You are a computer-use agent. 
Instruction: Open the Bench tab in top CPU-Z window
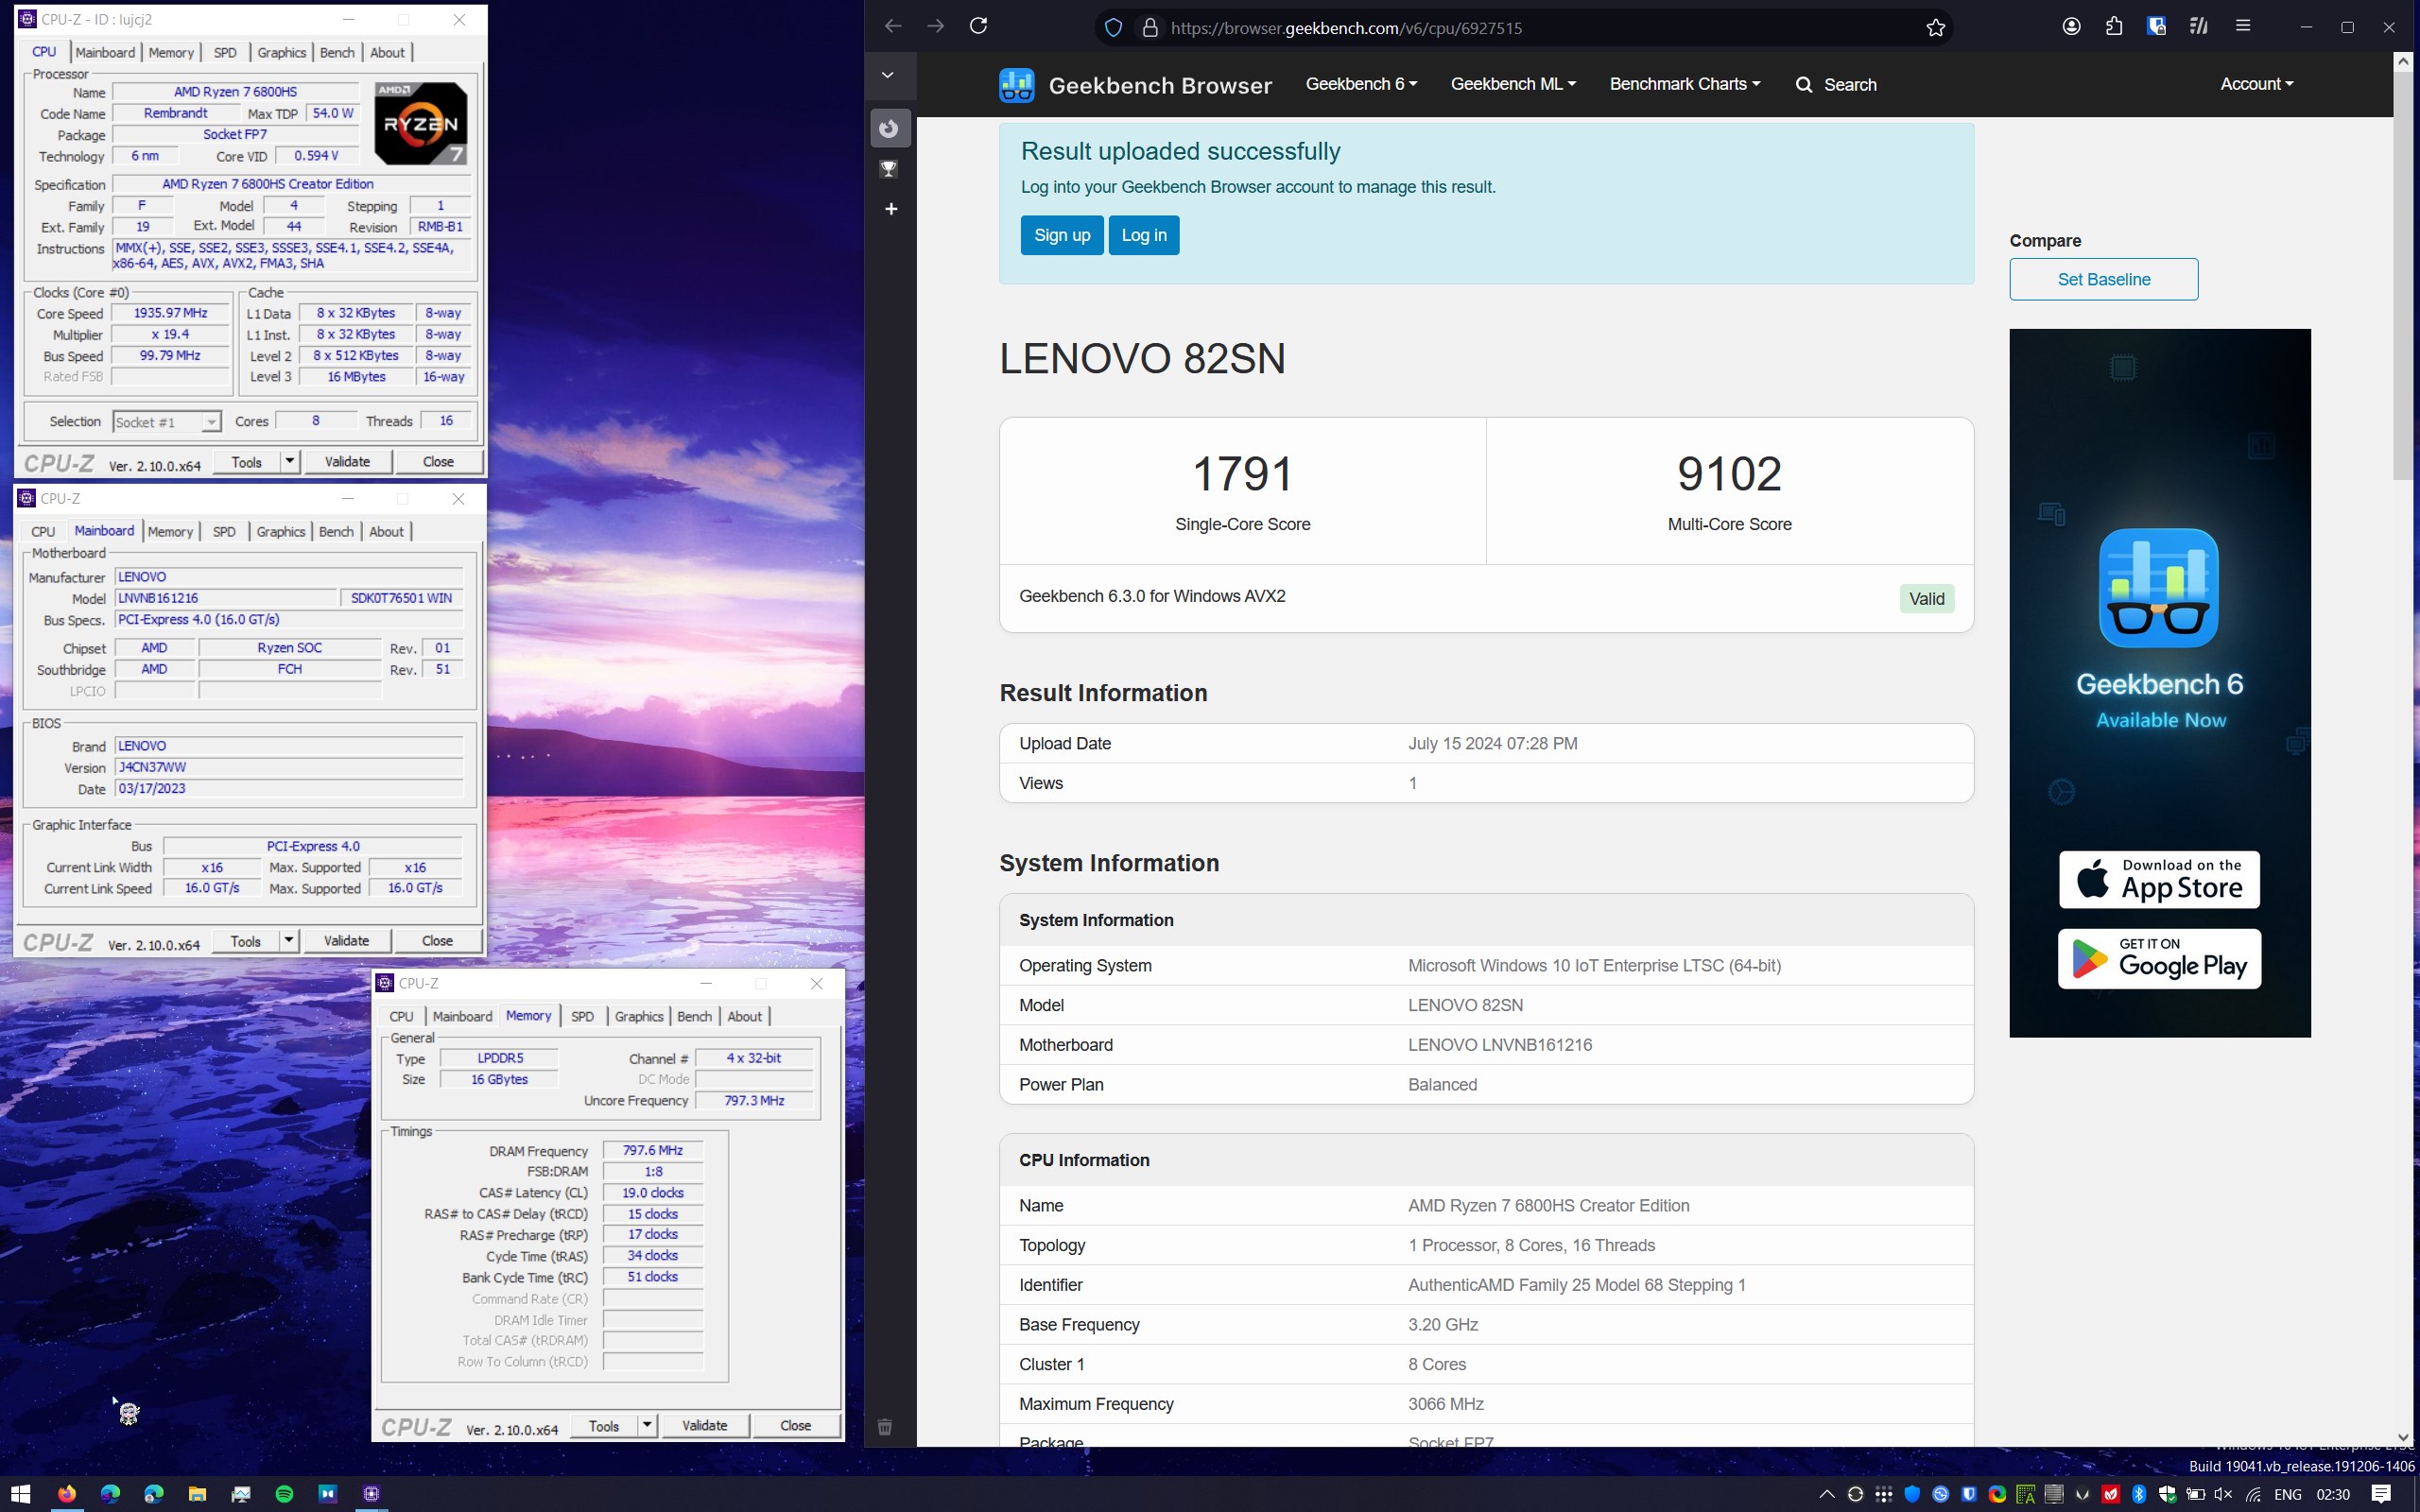tap(337, 52)
